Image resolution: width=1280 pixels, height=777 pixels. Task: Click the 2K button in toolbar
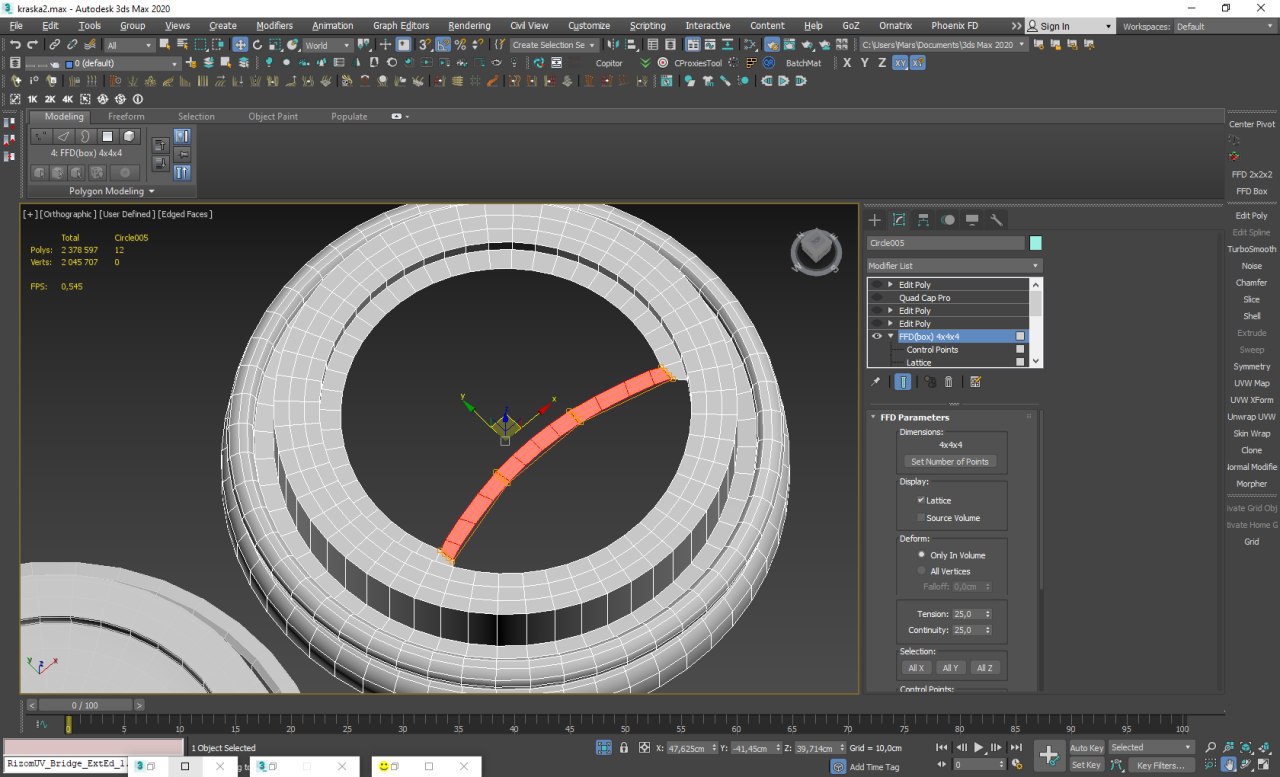pyautogui.click(x=50, y=99)
